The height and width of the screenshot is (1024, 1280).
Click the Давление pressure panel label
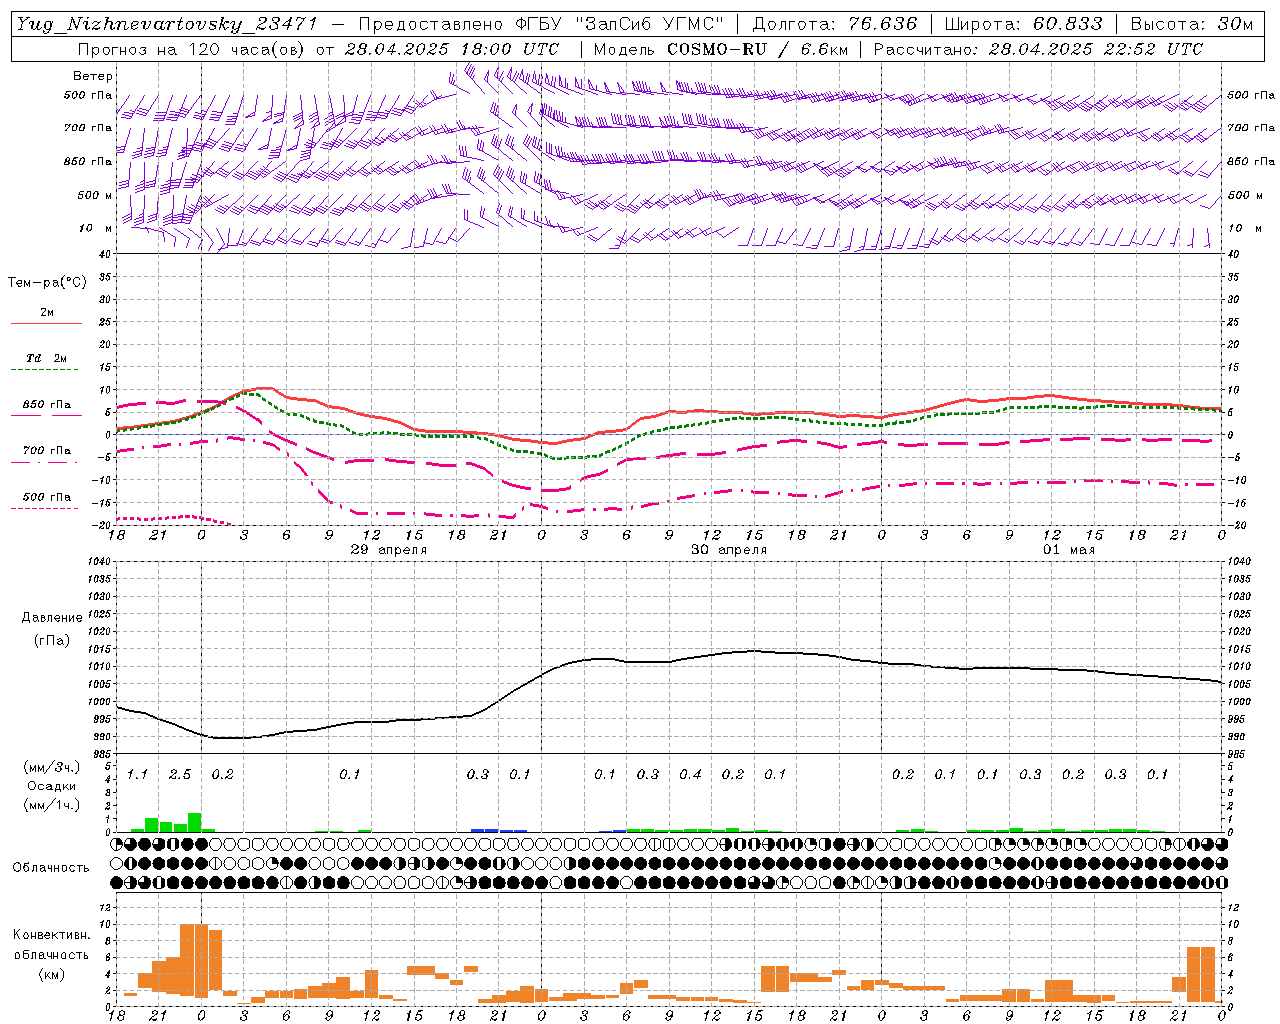pos(52,618)
